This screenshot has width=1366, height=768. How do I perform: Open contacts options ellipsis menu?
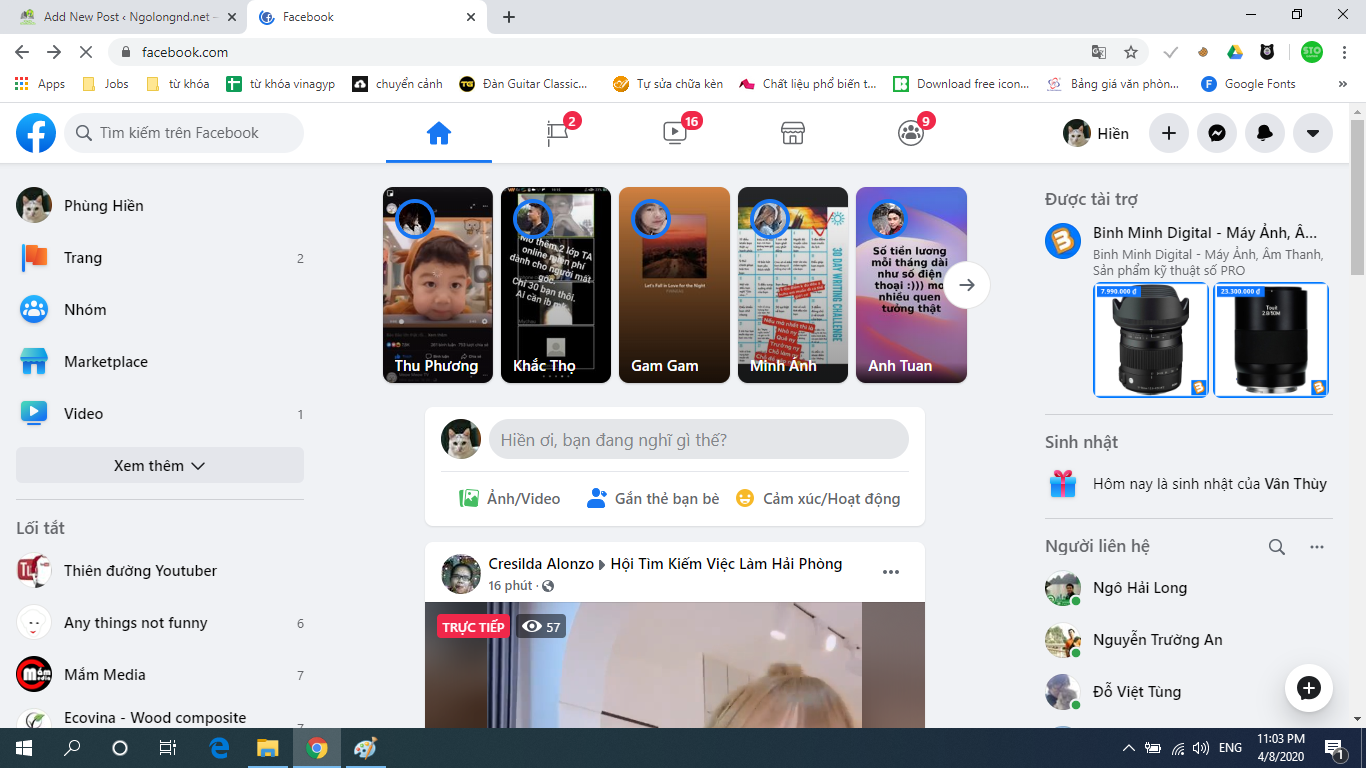click(x=1317, y=546)
